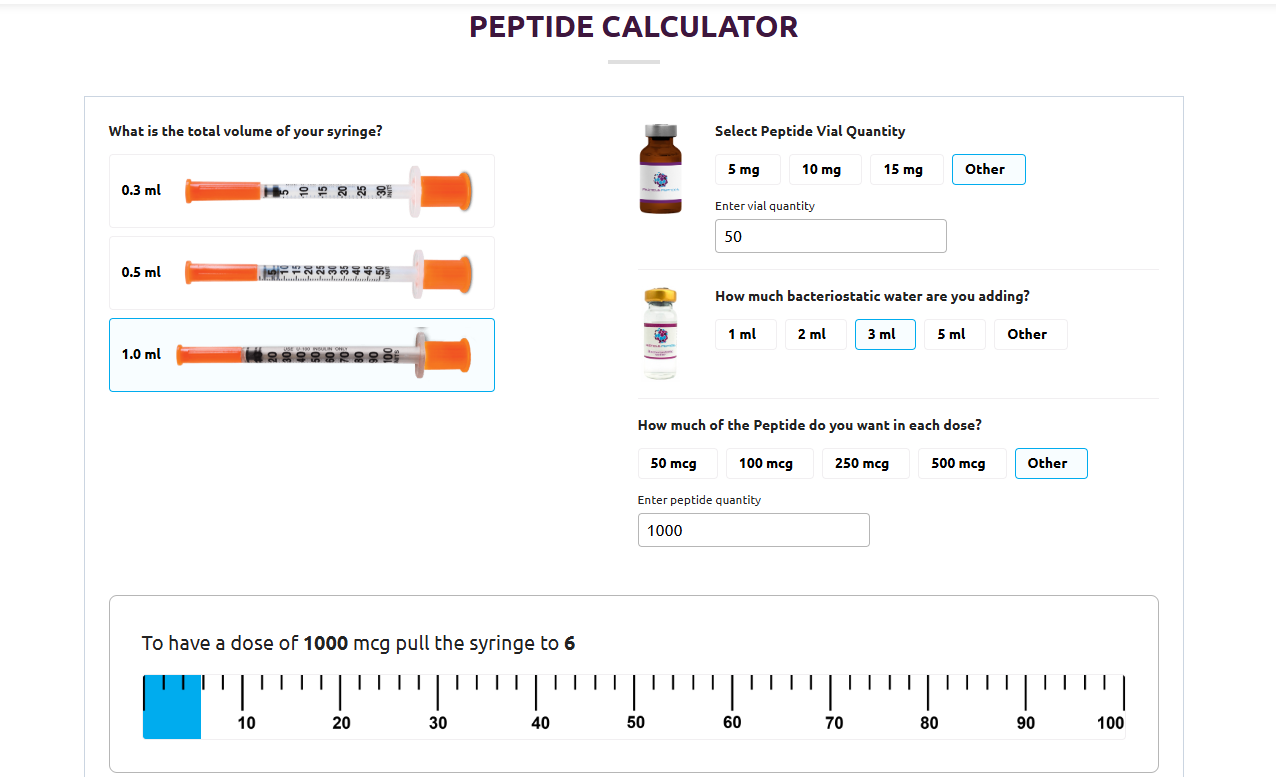Click the brown peptide vial image

click(x=660, y=169)
